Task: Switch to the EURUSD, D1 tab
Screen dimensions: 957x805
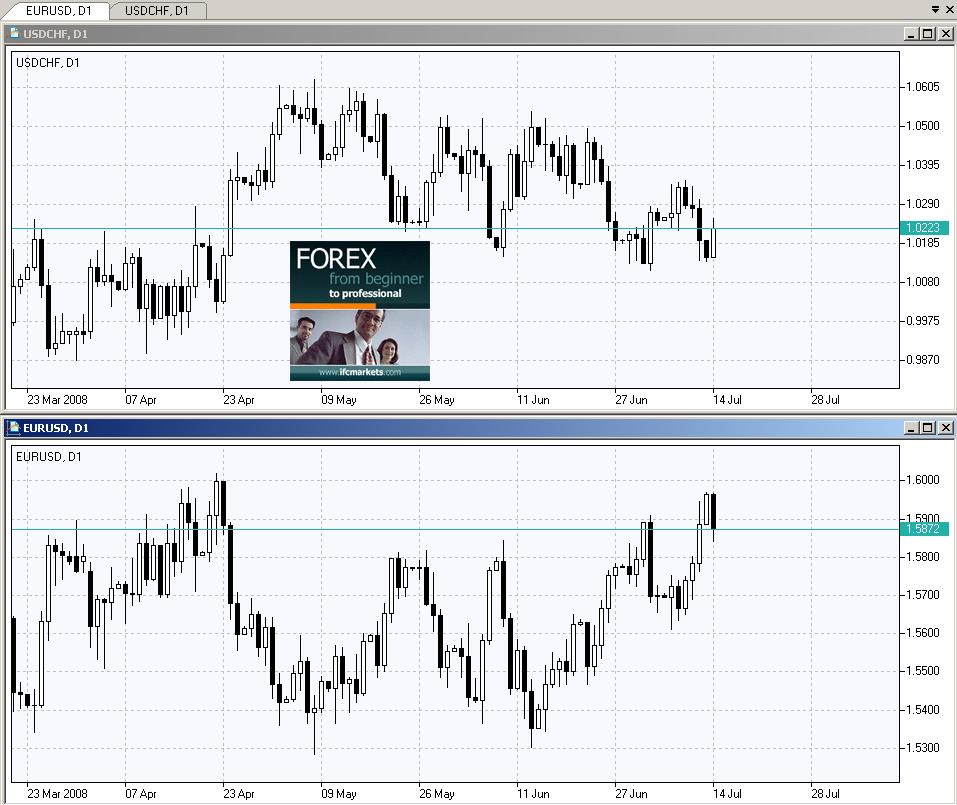Action: 59,10
